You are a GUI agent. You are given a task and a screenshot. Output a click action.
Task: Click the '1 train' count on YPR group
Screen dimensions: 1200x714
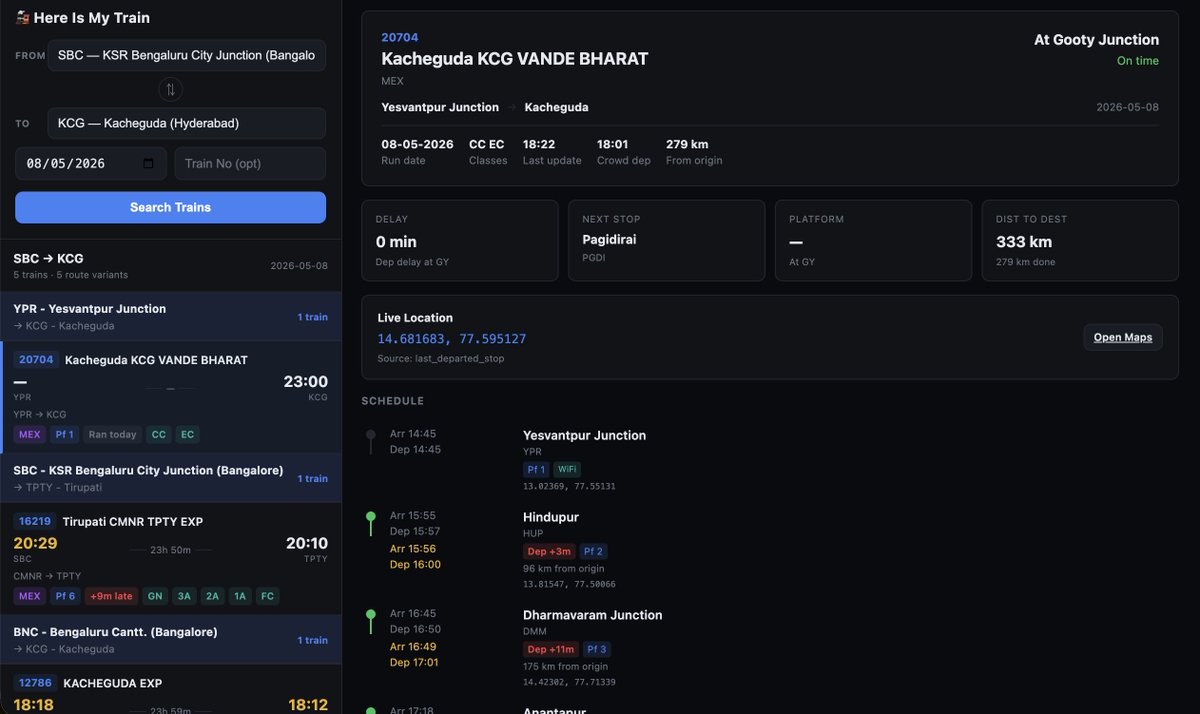[312, 317]
